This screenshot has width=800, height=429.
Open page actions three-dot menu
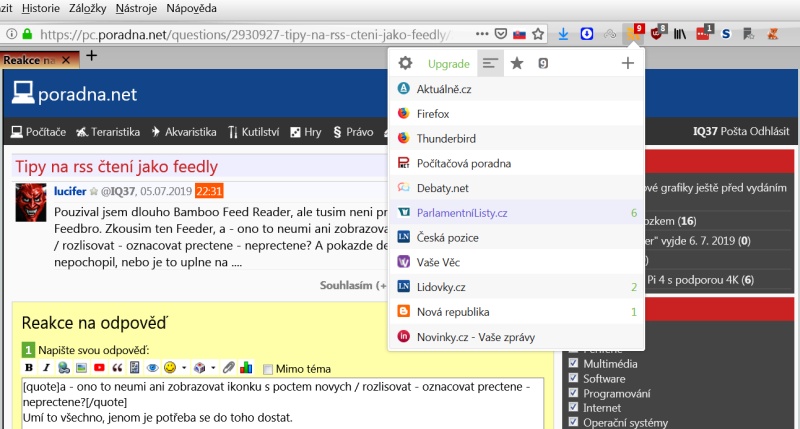(x=482, y=34)
